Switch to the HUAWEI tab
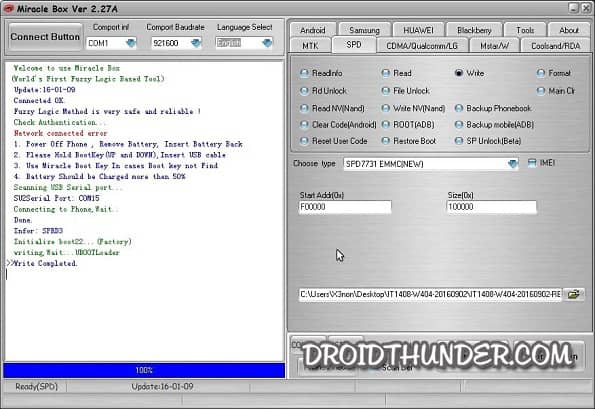The height and width of the screenshot is (409, 595). pos(418,30)
